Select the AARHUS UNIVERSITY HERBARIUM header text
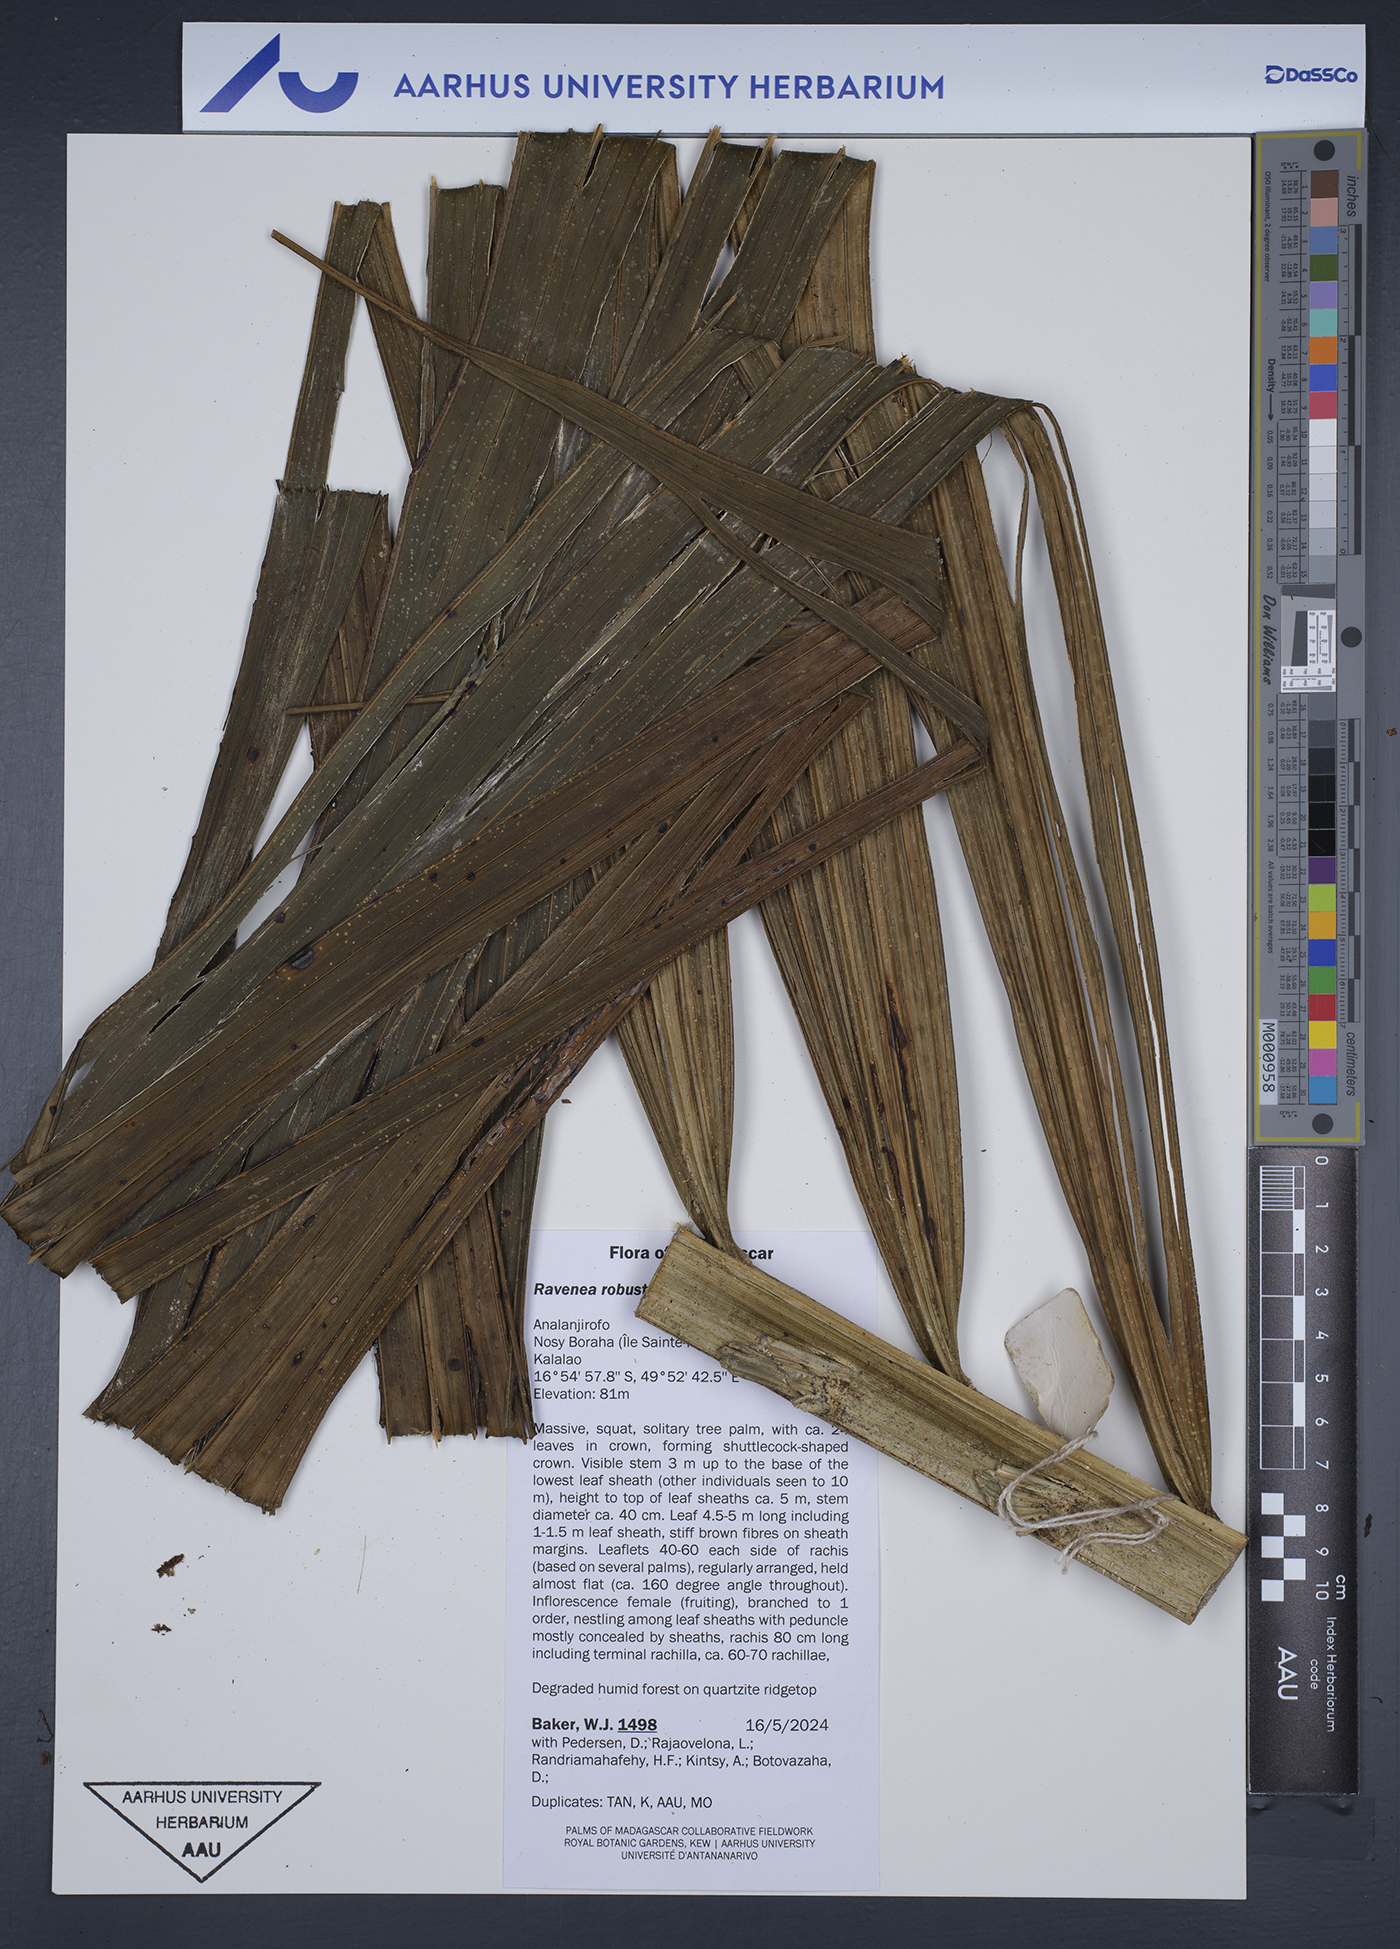 [668, 87]
